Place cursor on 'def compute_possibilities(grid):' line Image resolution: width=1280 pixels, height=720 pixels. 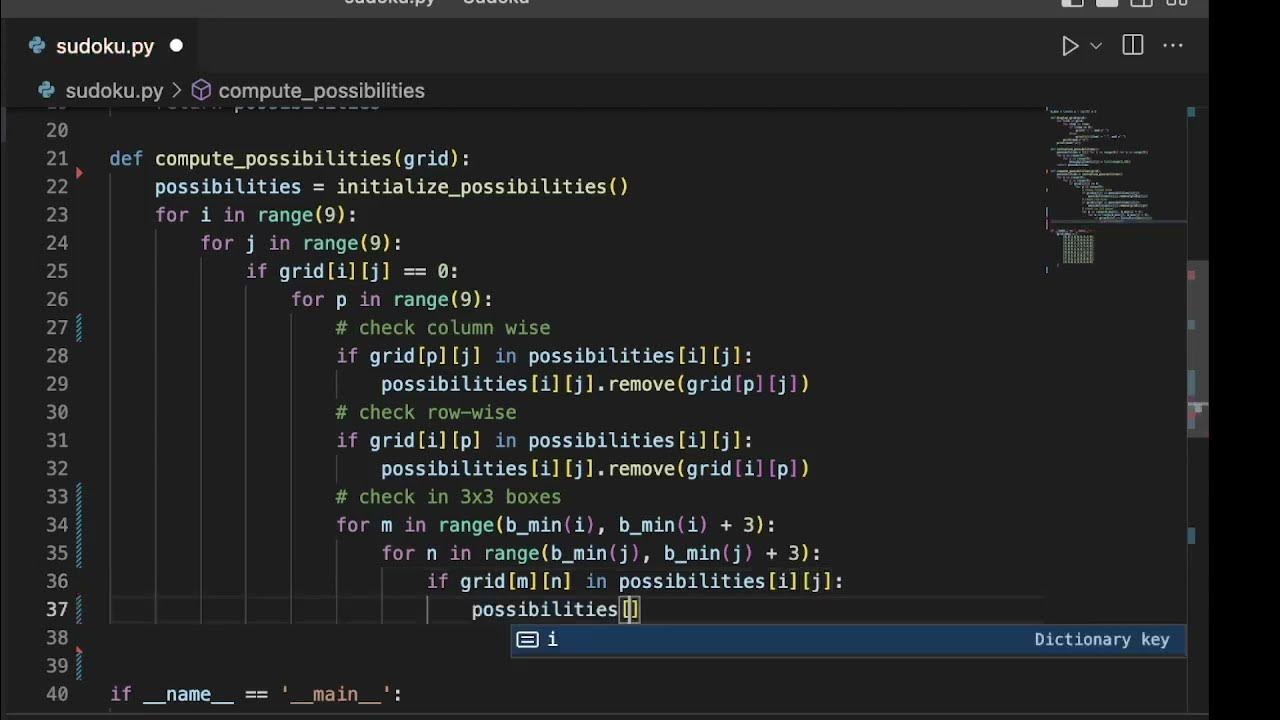290,159
